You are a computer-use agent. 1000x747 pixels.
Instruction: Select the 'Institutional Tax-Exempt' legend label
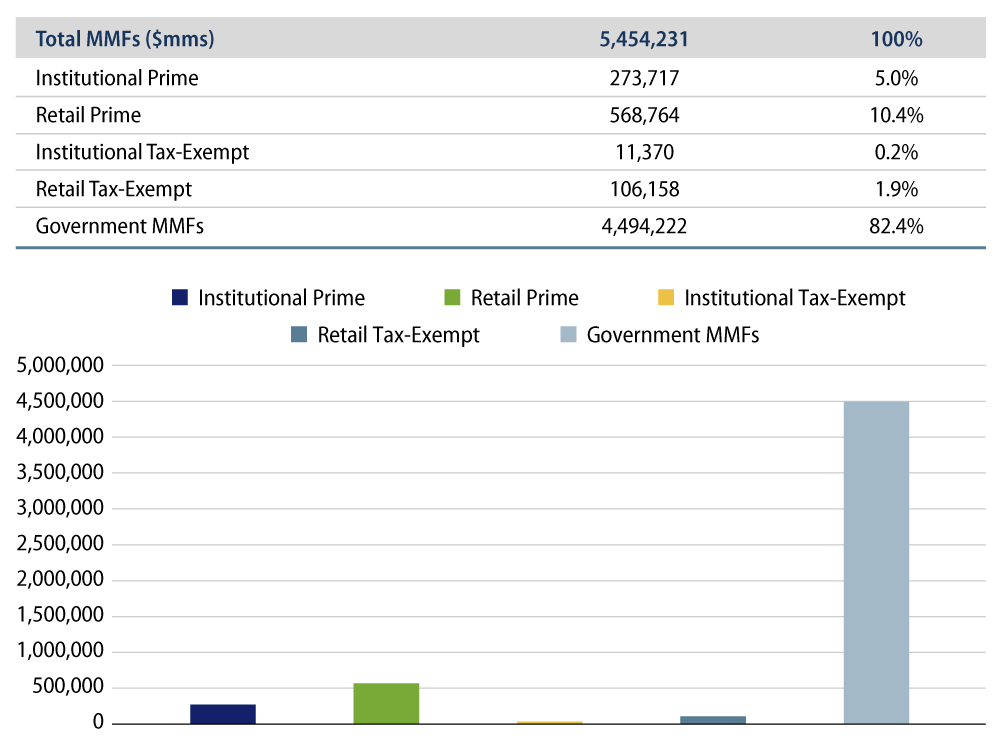coord(795,298)
